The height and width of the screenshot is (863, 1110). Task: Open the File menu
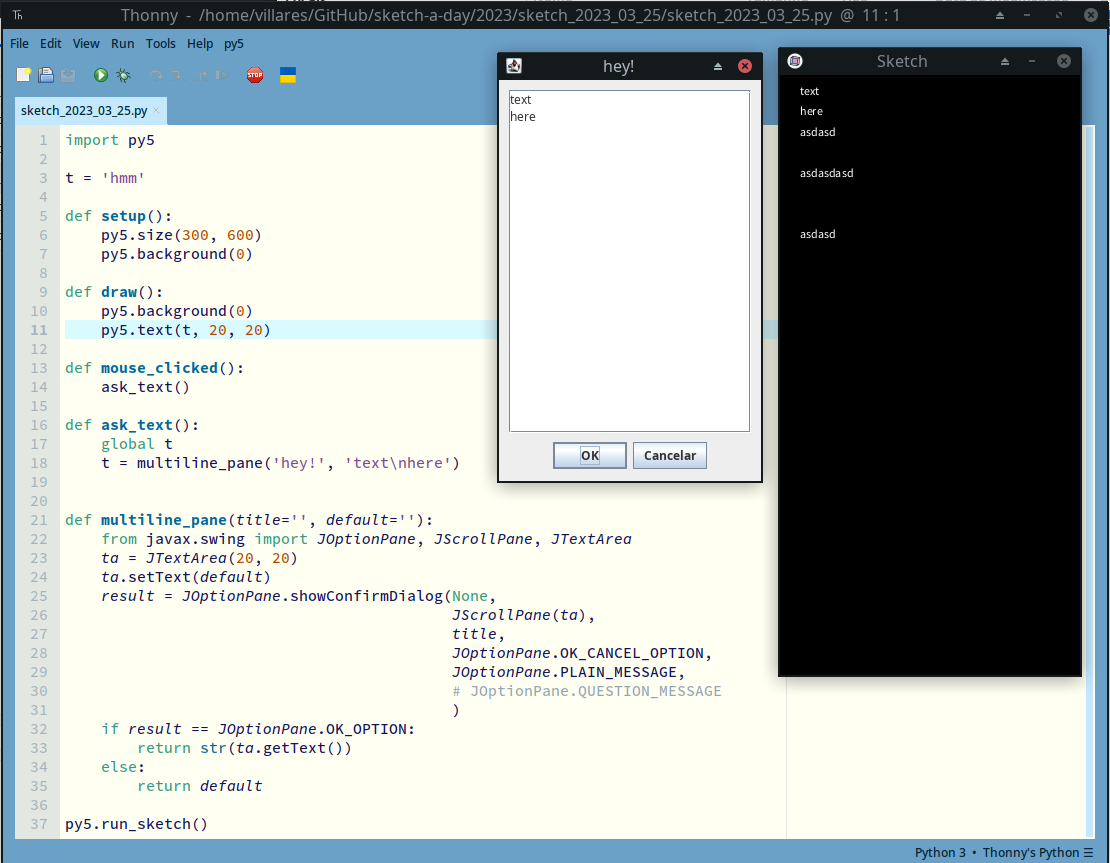[x=19, y=44]
